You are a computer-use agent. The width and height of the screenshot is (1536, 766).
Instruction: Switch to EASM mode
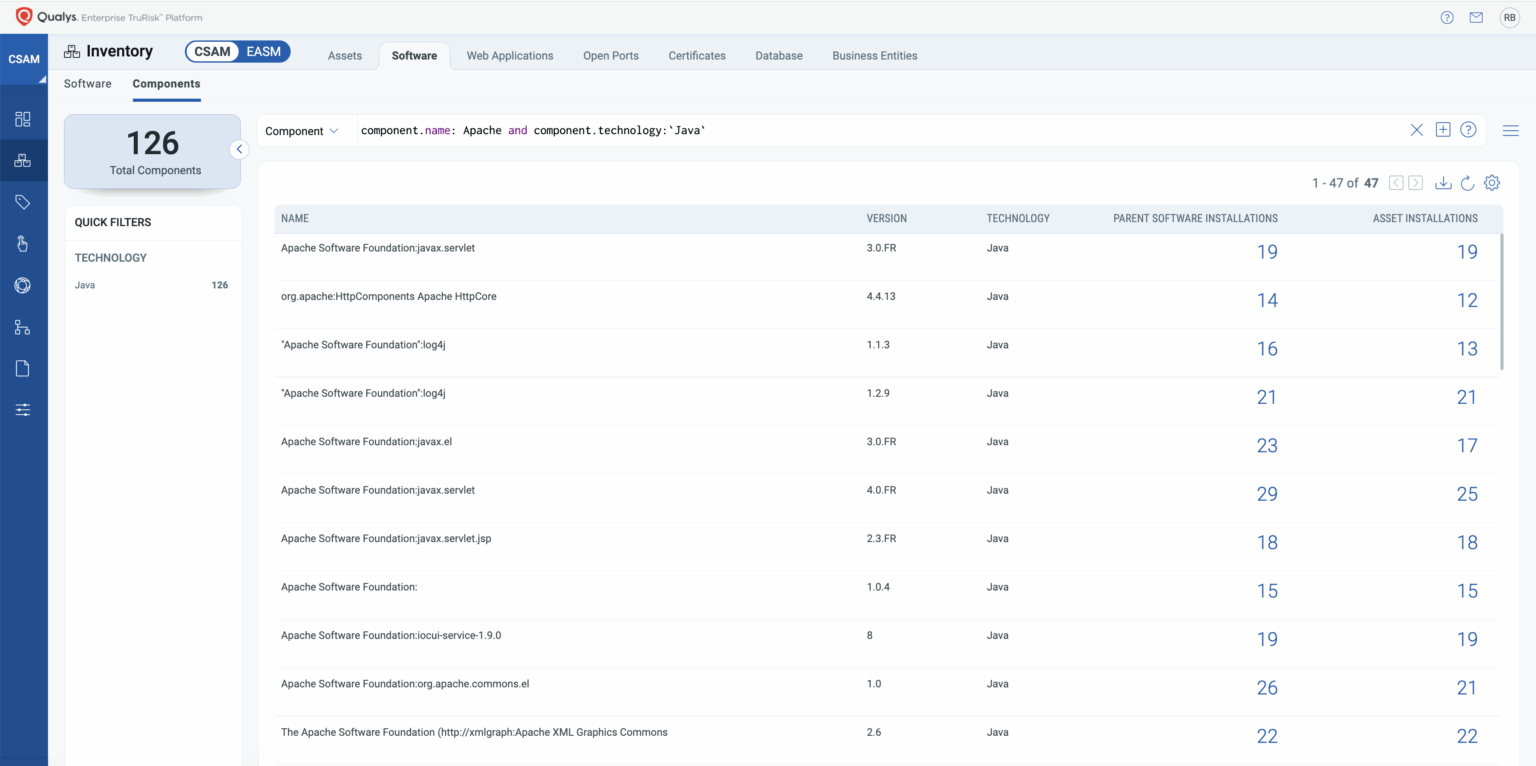tap(265, 50)
